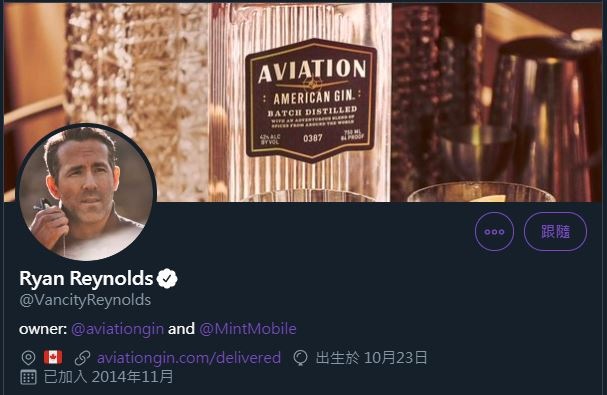607x395 pixels.
Task: Open the three-dot more options menu
Action: click(x=494, y=232)
